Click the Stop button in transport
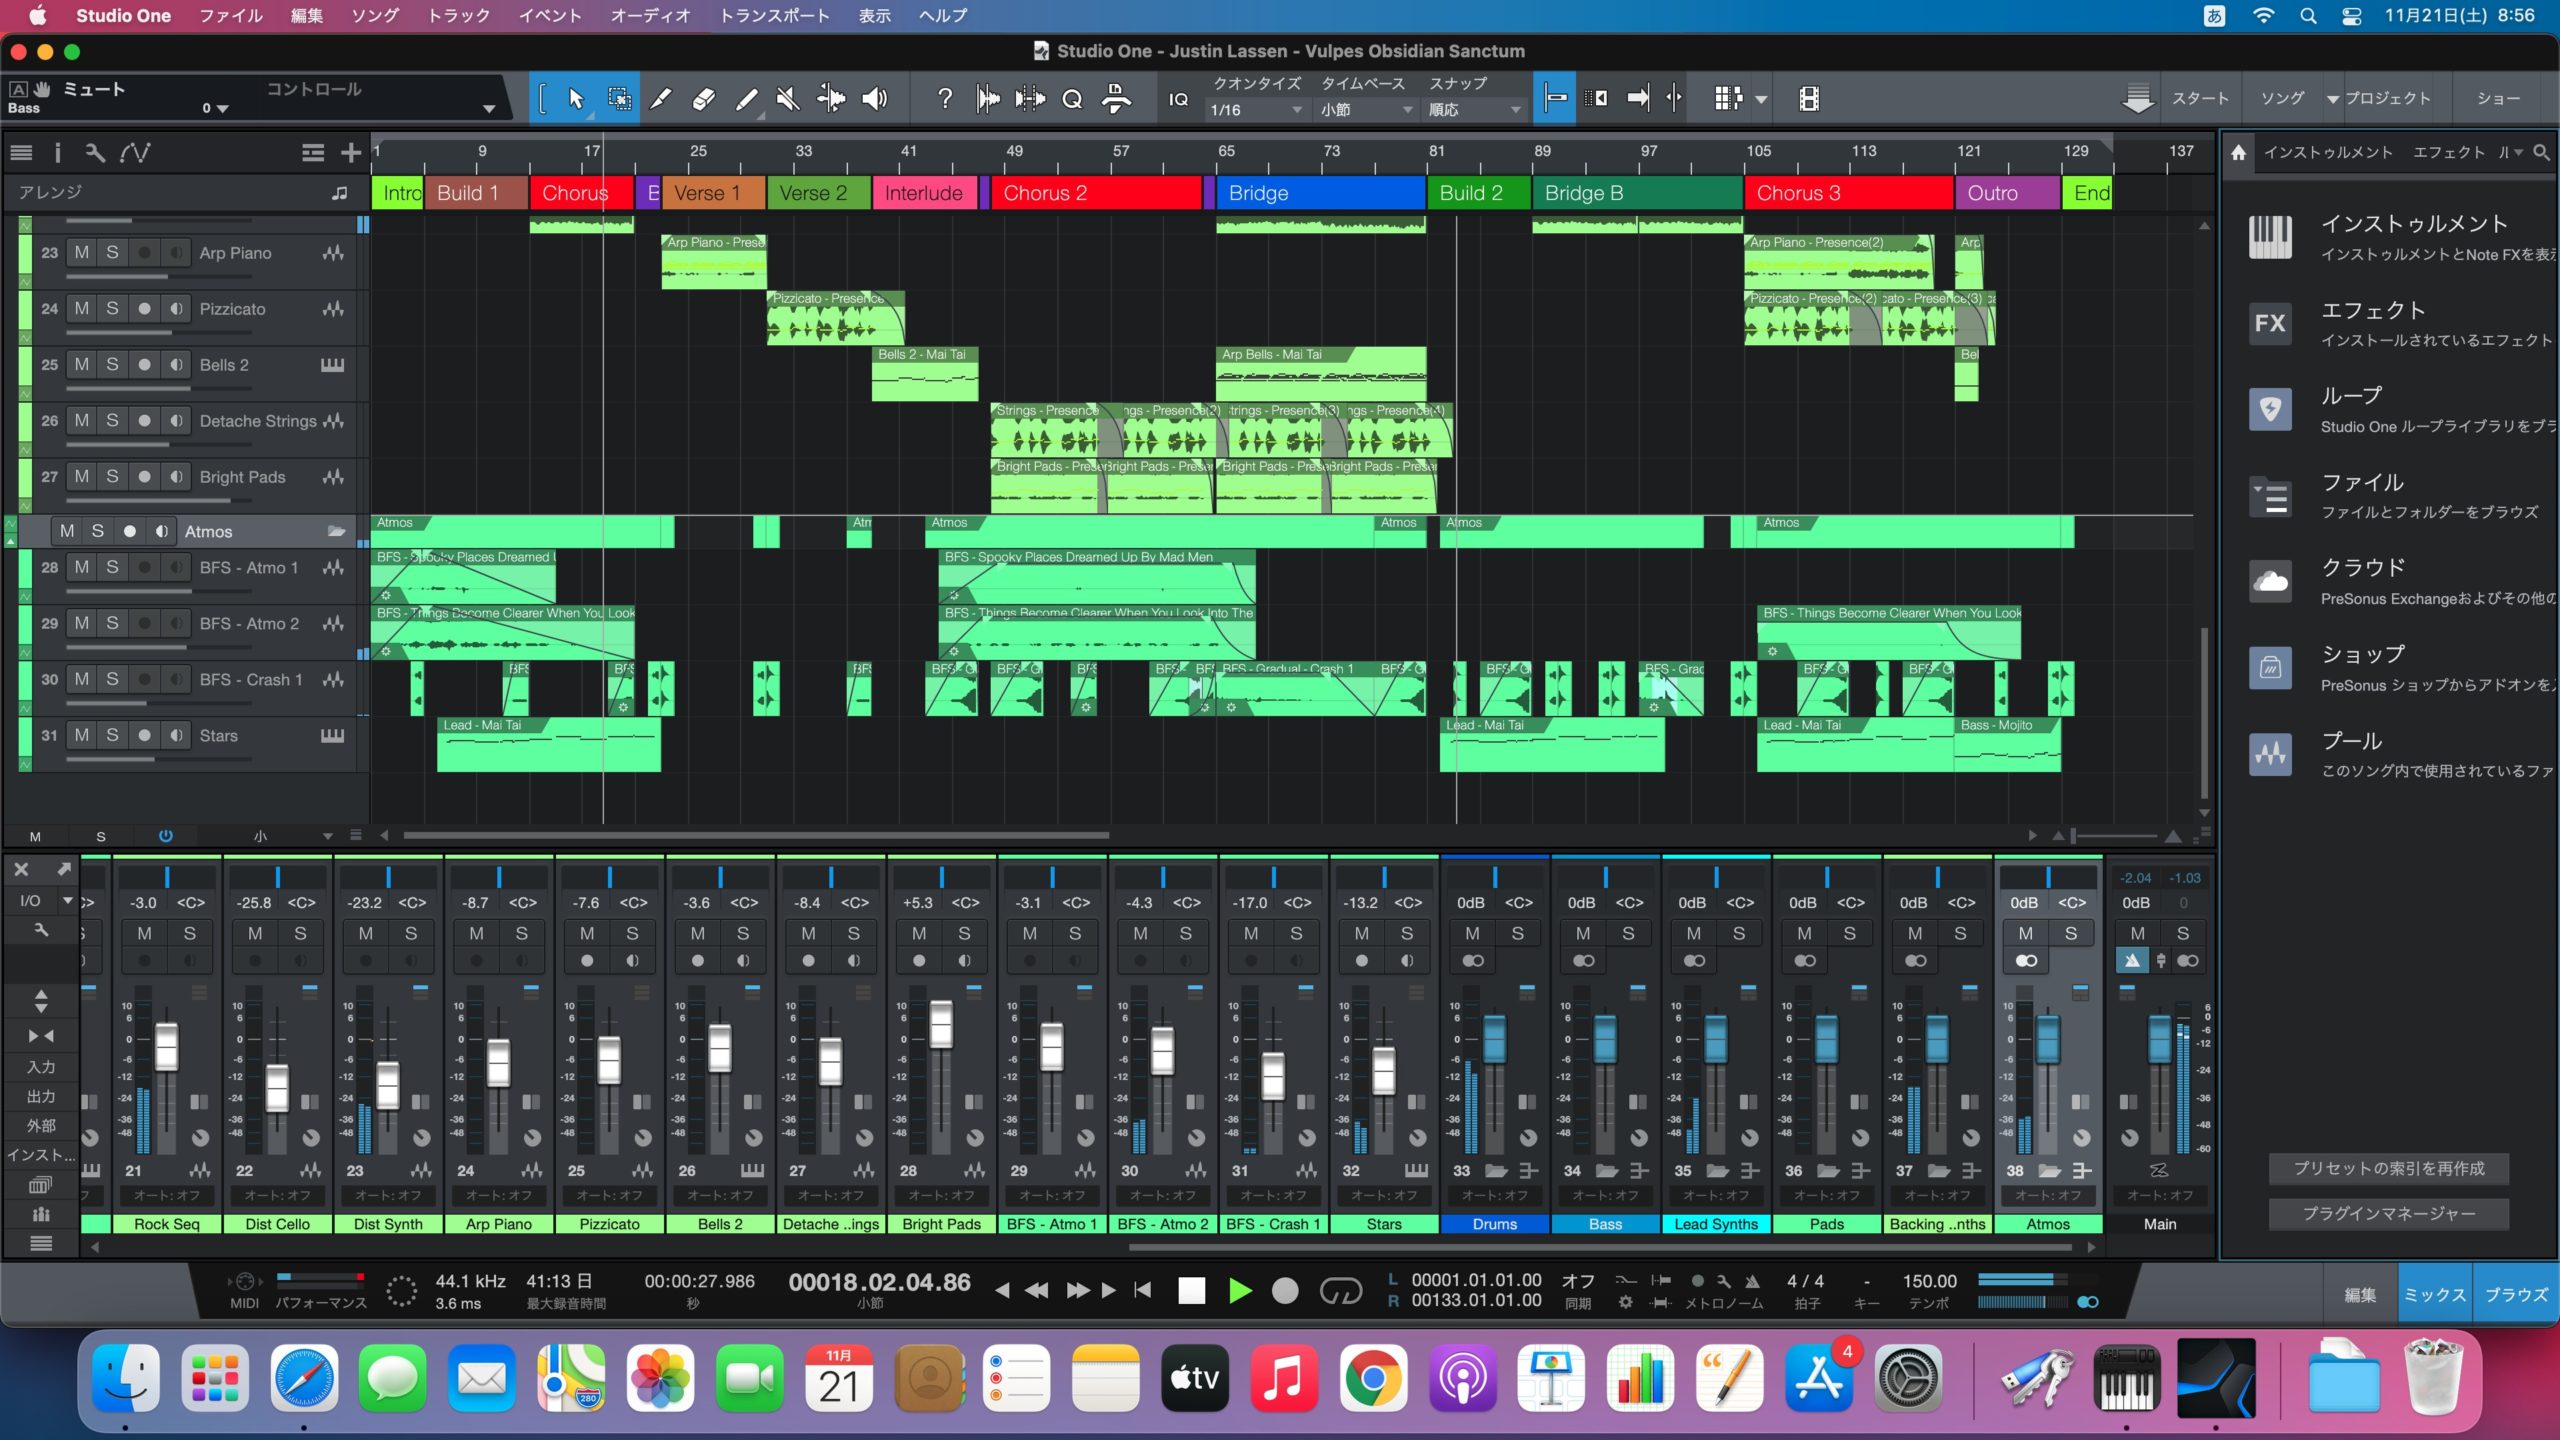2560x1440 pixels. tap(1192, 1291)
